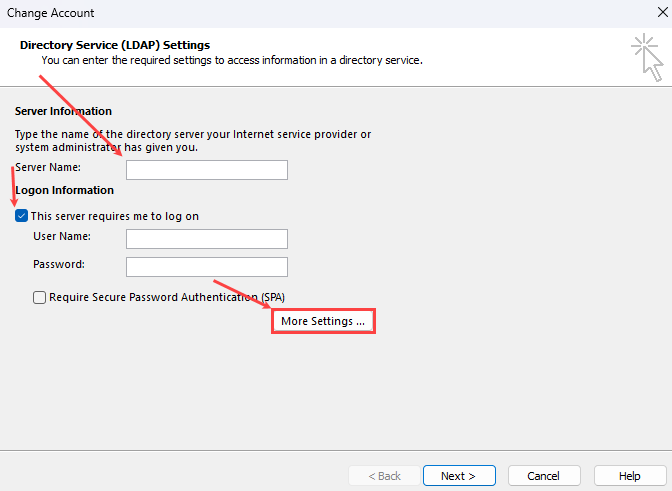The image size is (672, 491).
Task: Focus the Server Name text field
Action: click(x=206, y=170)
